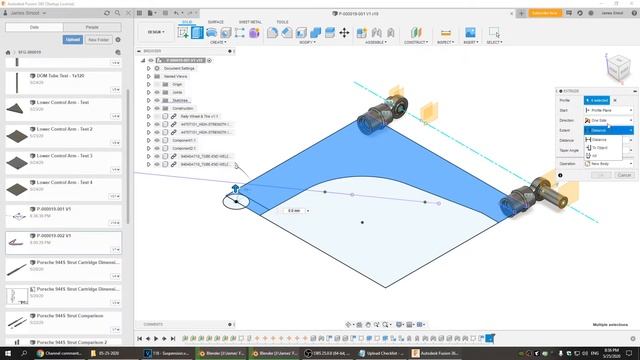
Task: Select the Offset Face tool
Action: click(330, 32)
